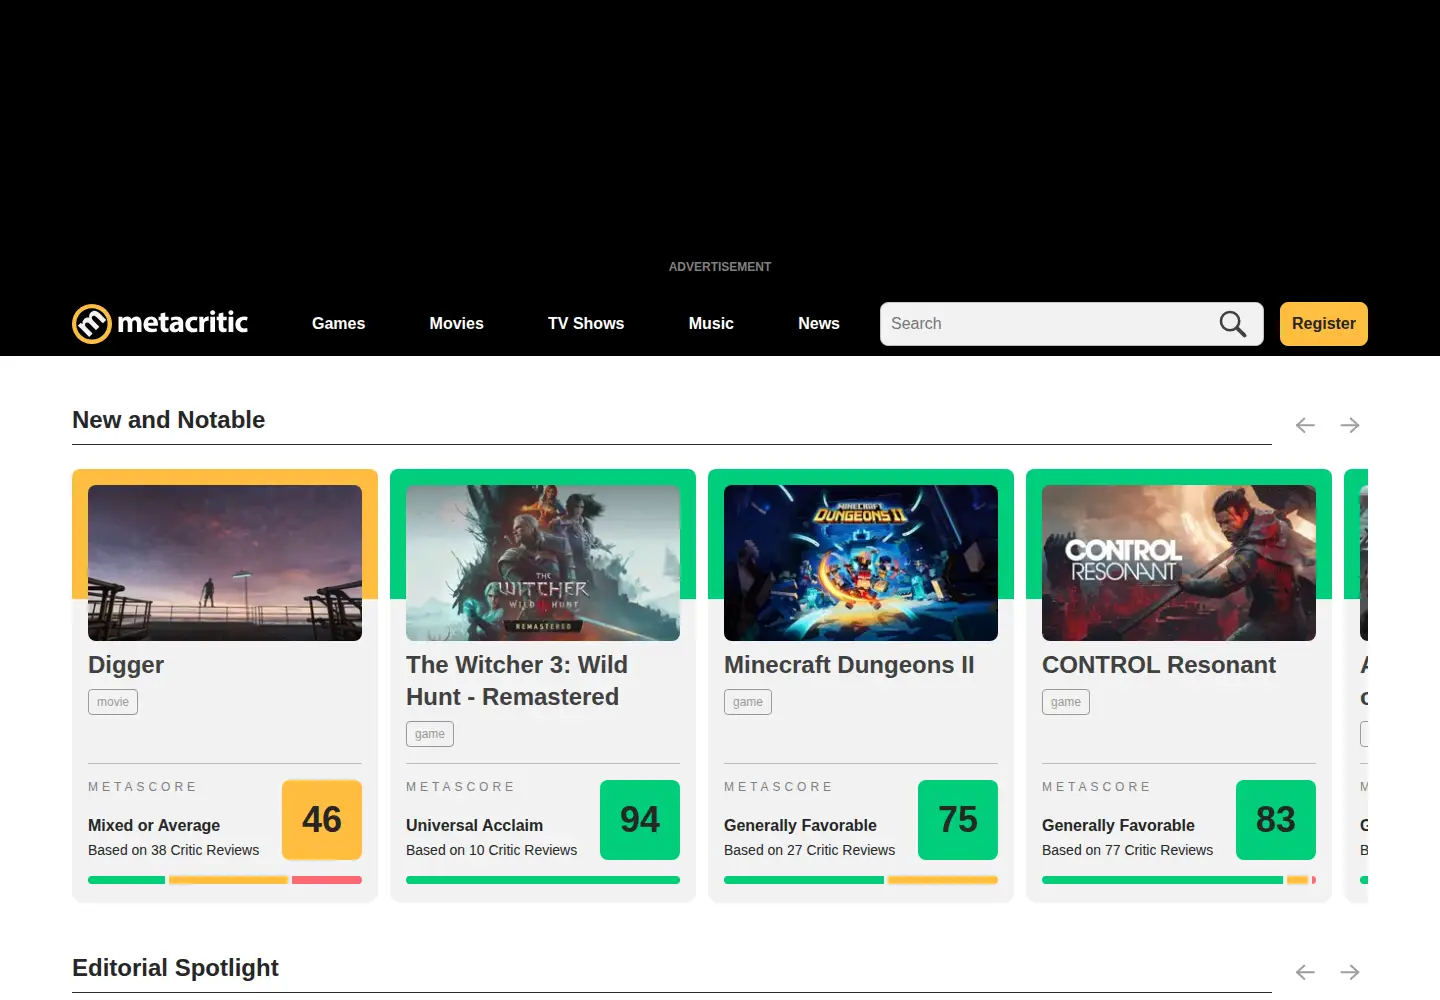The height and width of the screenshot is (1000, 1440).
Task: Click 'Based on 77 Critic Reviews'
Action: pyautogui.click(x=1127, y=850)
